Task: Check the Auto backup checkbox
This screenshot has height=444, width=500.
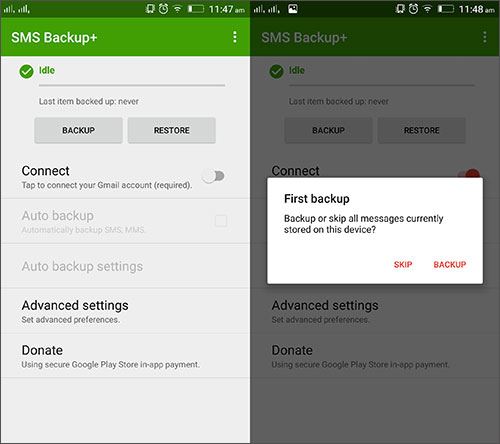Action: 221,221
